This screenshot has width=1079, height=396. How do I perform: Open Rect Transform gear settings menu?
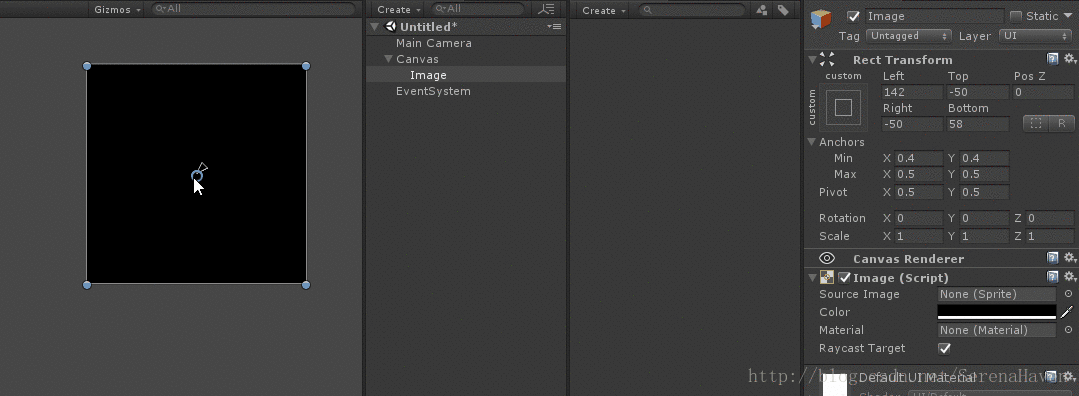(1069, 59)
